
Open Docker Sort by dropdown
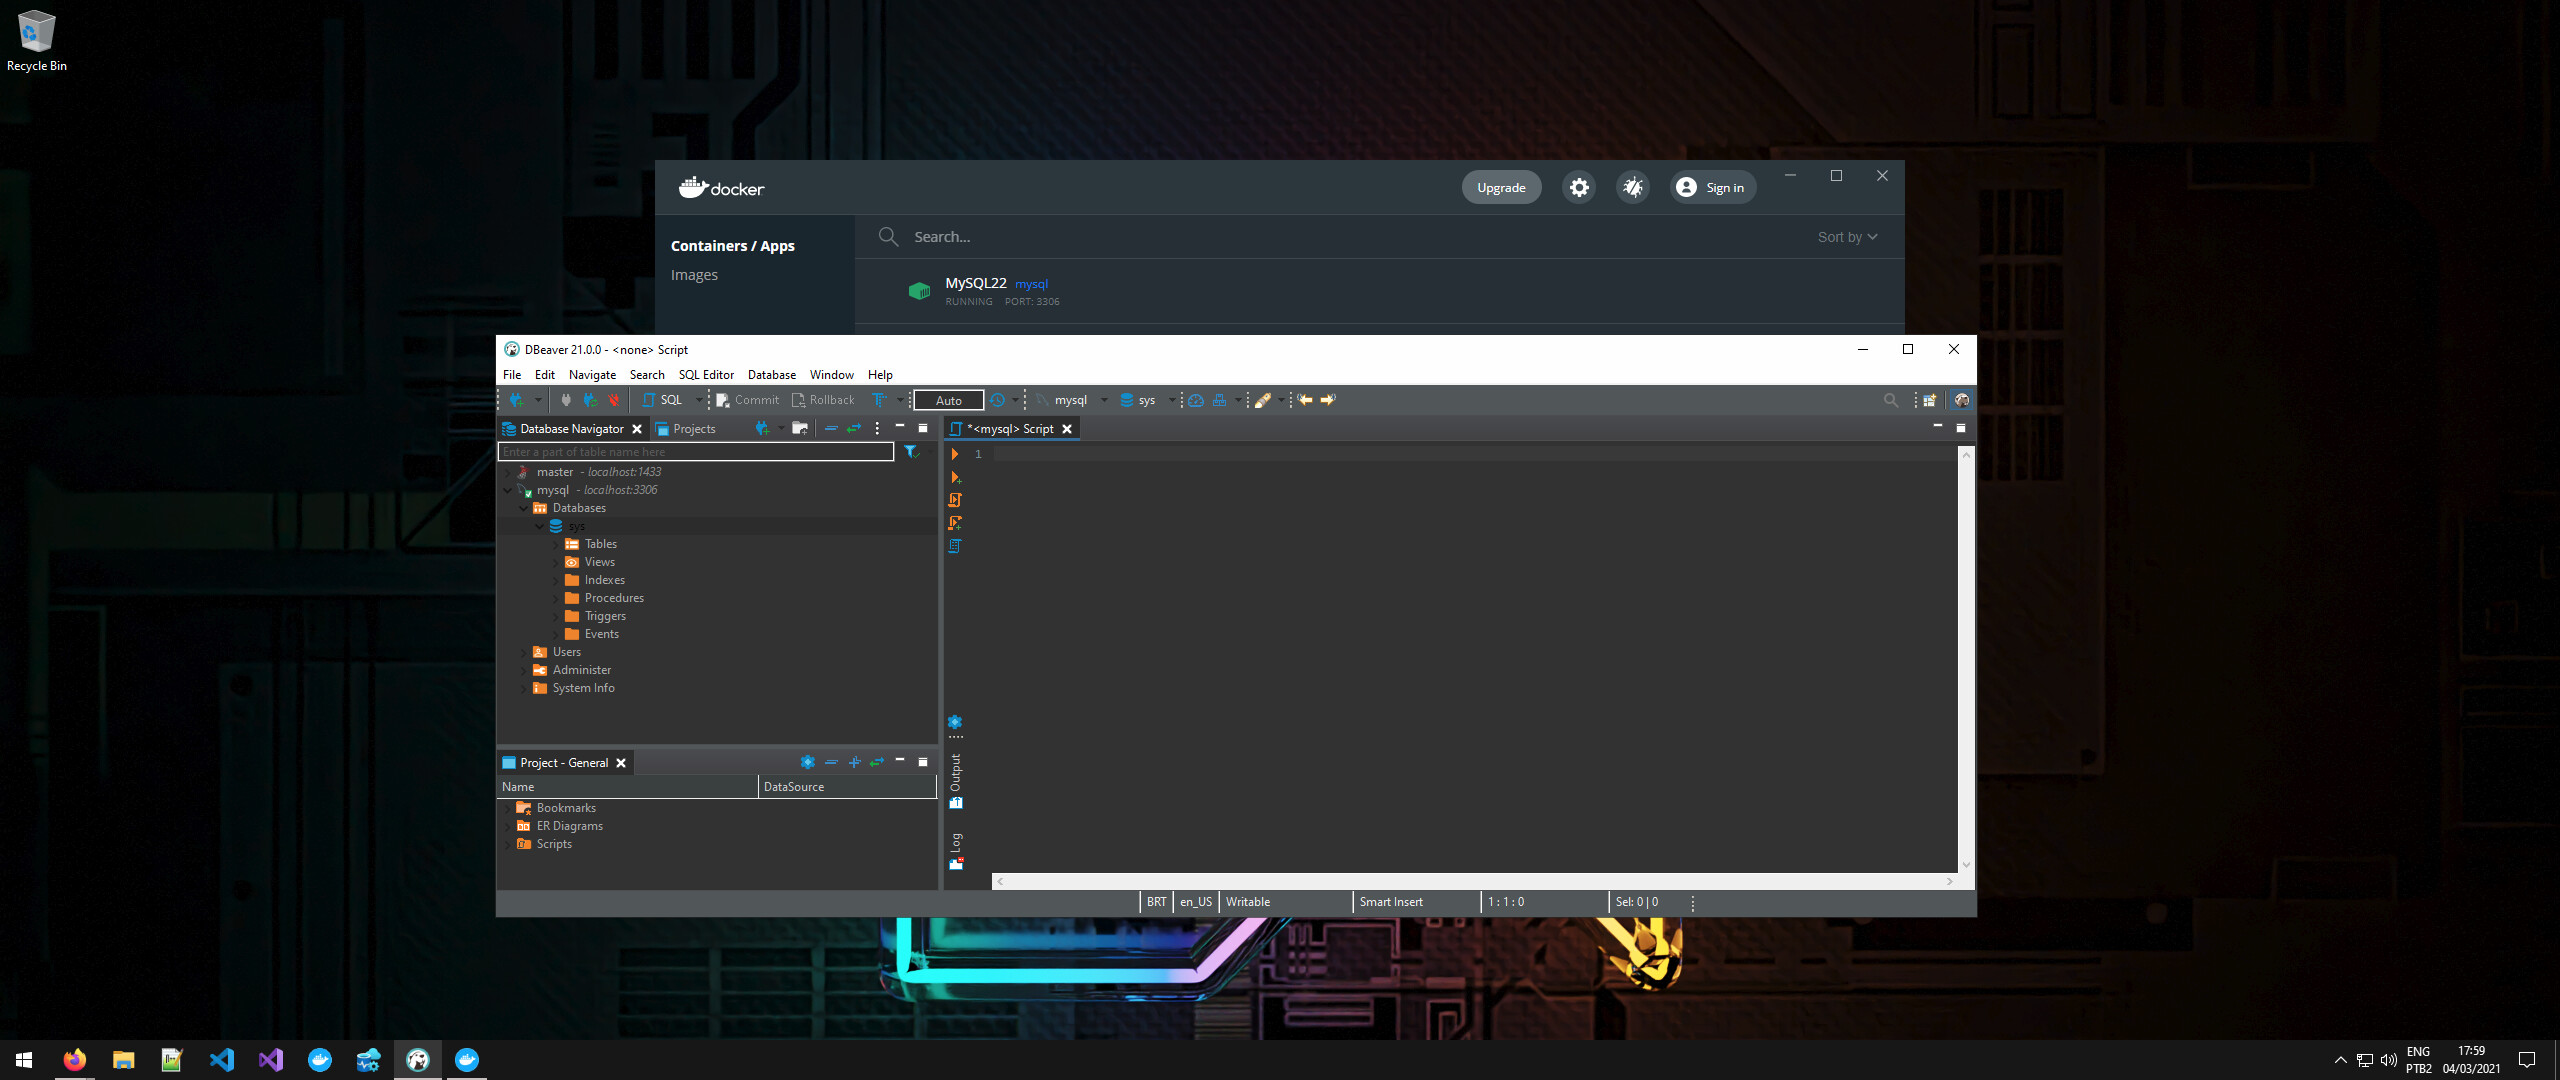pyautogui.click(x=1847, y=237)
